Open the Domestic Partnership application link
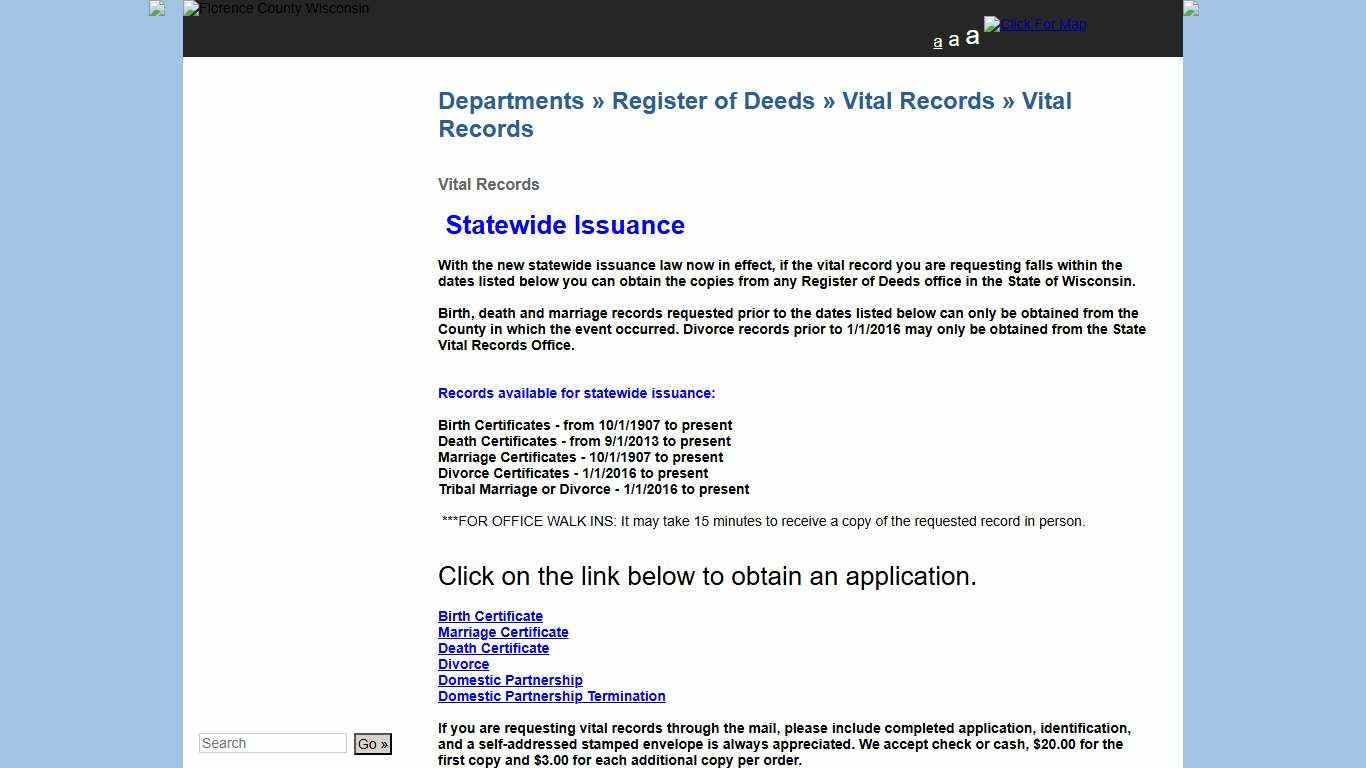Screen dimensions: 1366x768 tap(510, 680)
